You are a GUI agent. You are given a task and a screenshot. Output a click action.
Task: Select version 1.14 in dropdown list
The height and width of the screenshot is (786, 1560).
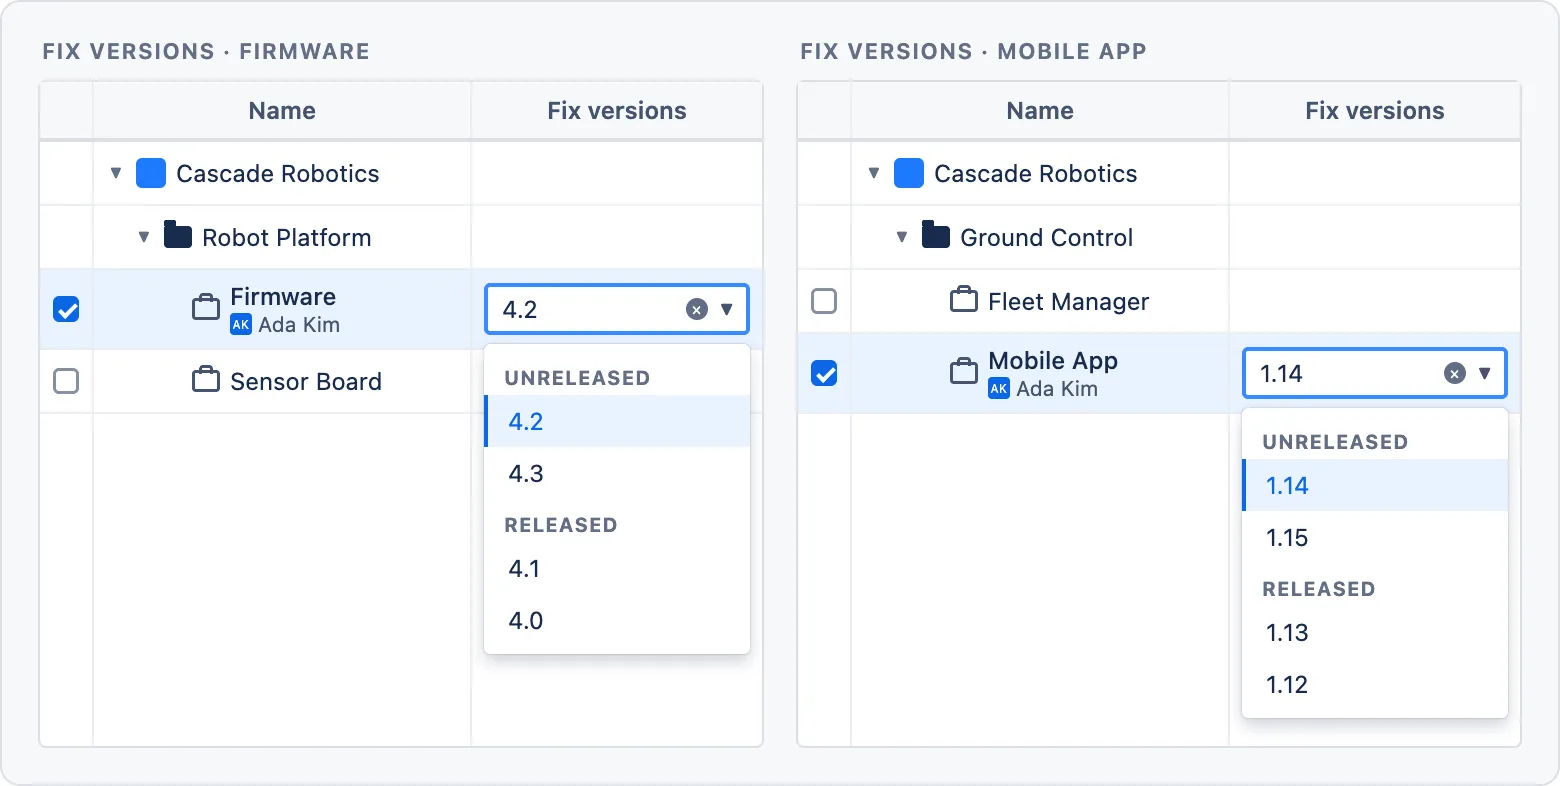coord(1375,485)
